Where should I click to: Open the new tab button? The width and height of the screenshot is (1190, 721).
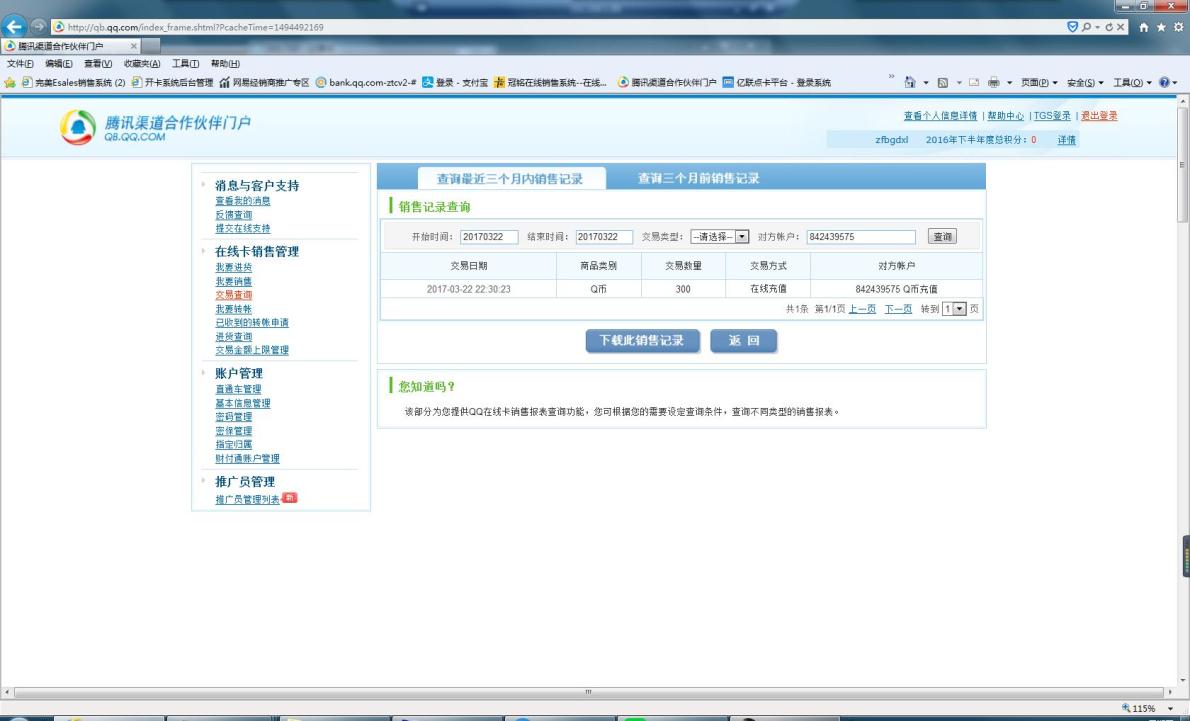click(x=151, y=46)
